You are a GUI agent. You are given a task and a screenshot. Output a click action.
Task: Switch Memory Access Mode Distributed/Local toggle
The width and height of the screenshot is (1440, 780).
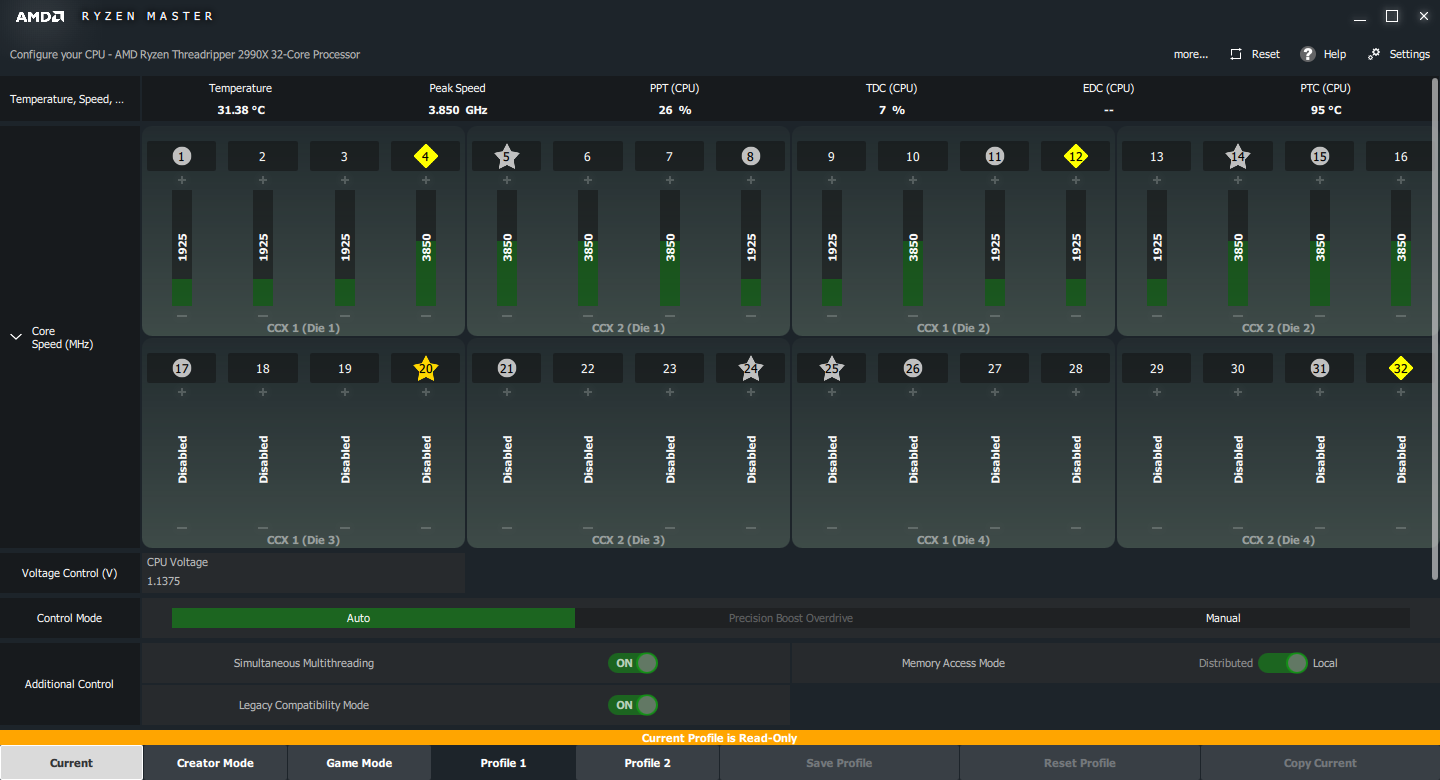pos(1282,663)
